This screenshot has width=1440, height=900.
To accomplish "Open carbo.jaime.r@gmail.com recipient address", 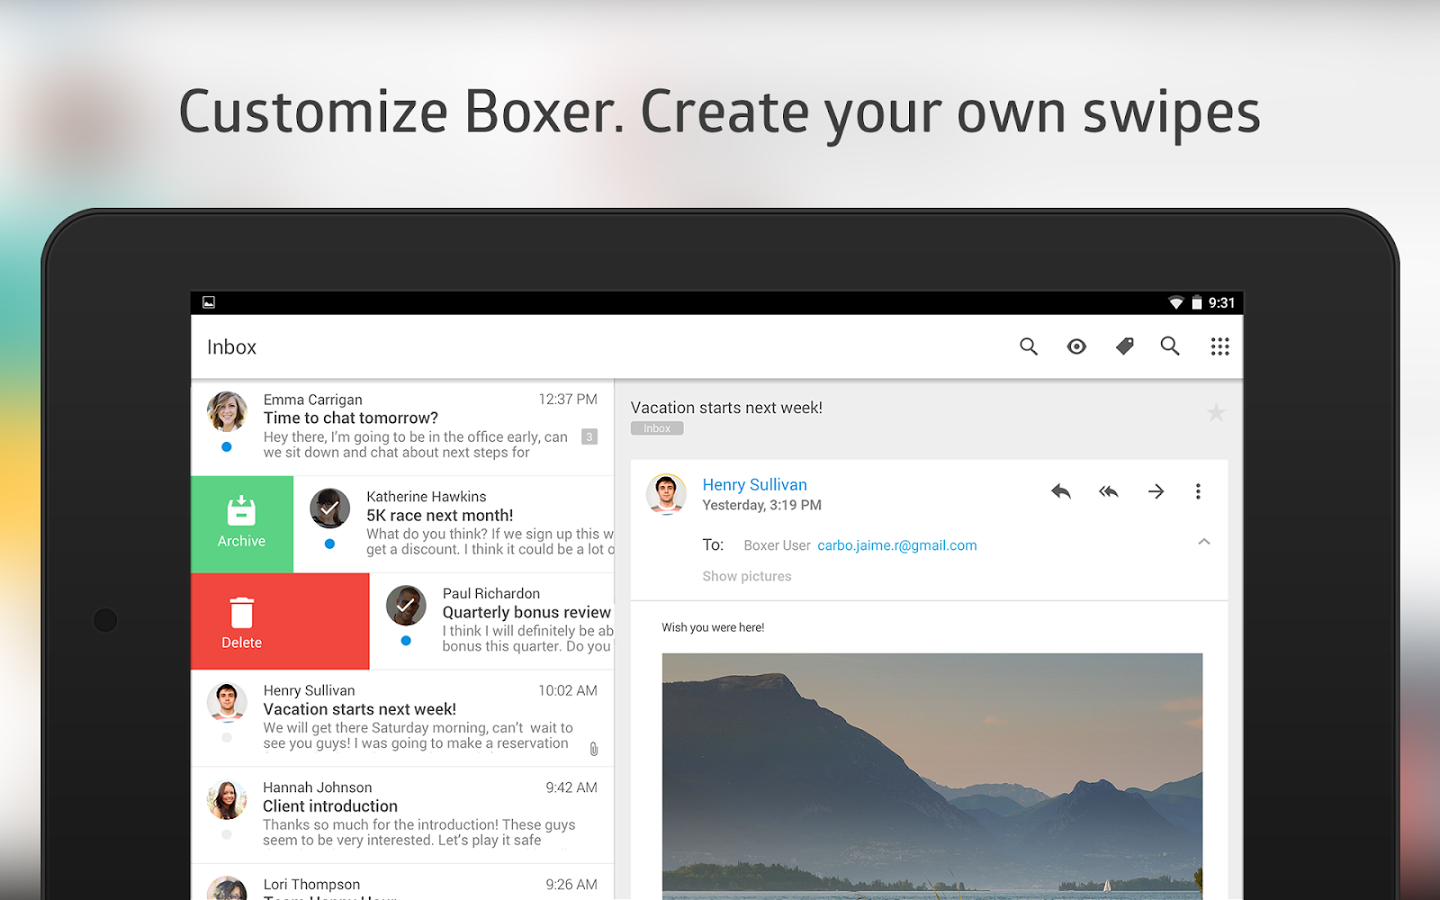I will click(x=896, y=545).
